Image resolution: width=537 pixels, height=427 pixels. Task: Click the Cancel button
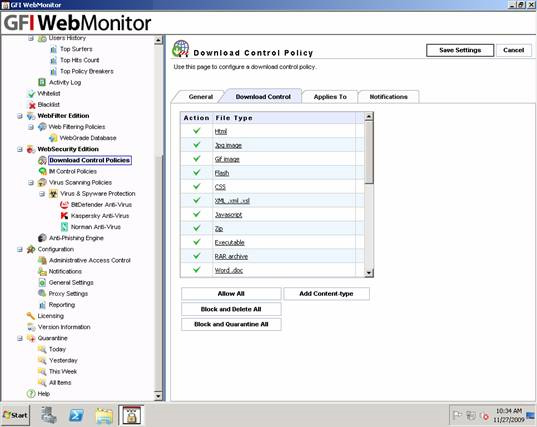tap(513, 50)
